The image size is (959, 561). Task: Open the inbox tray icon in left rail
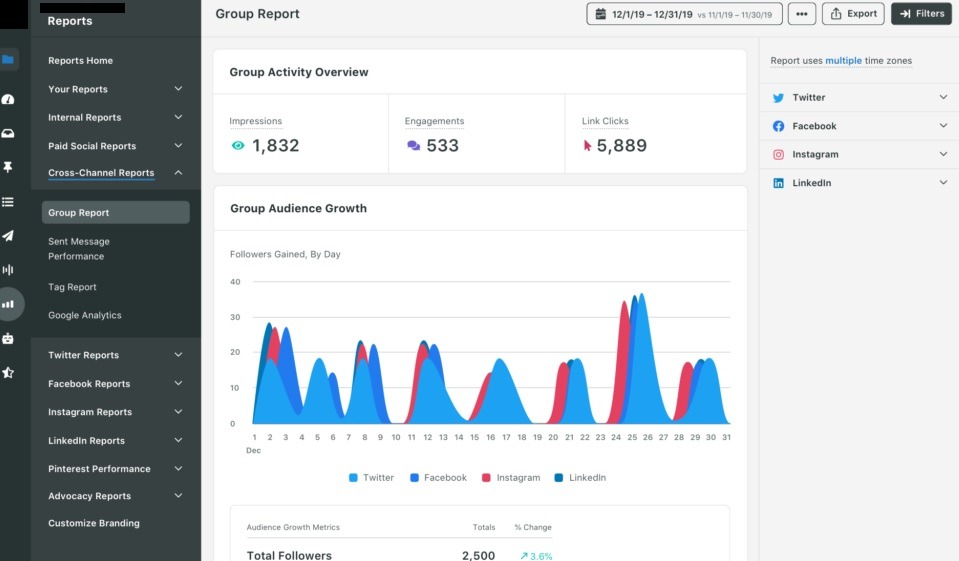tap(8, 133)
